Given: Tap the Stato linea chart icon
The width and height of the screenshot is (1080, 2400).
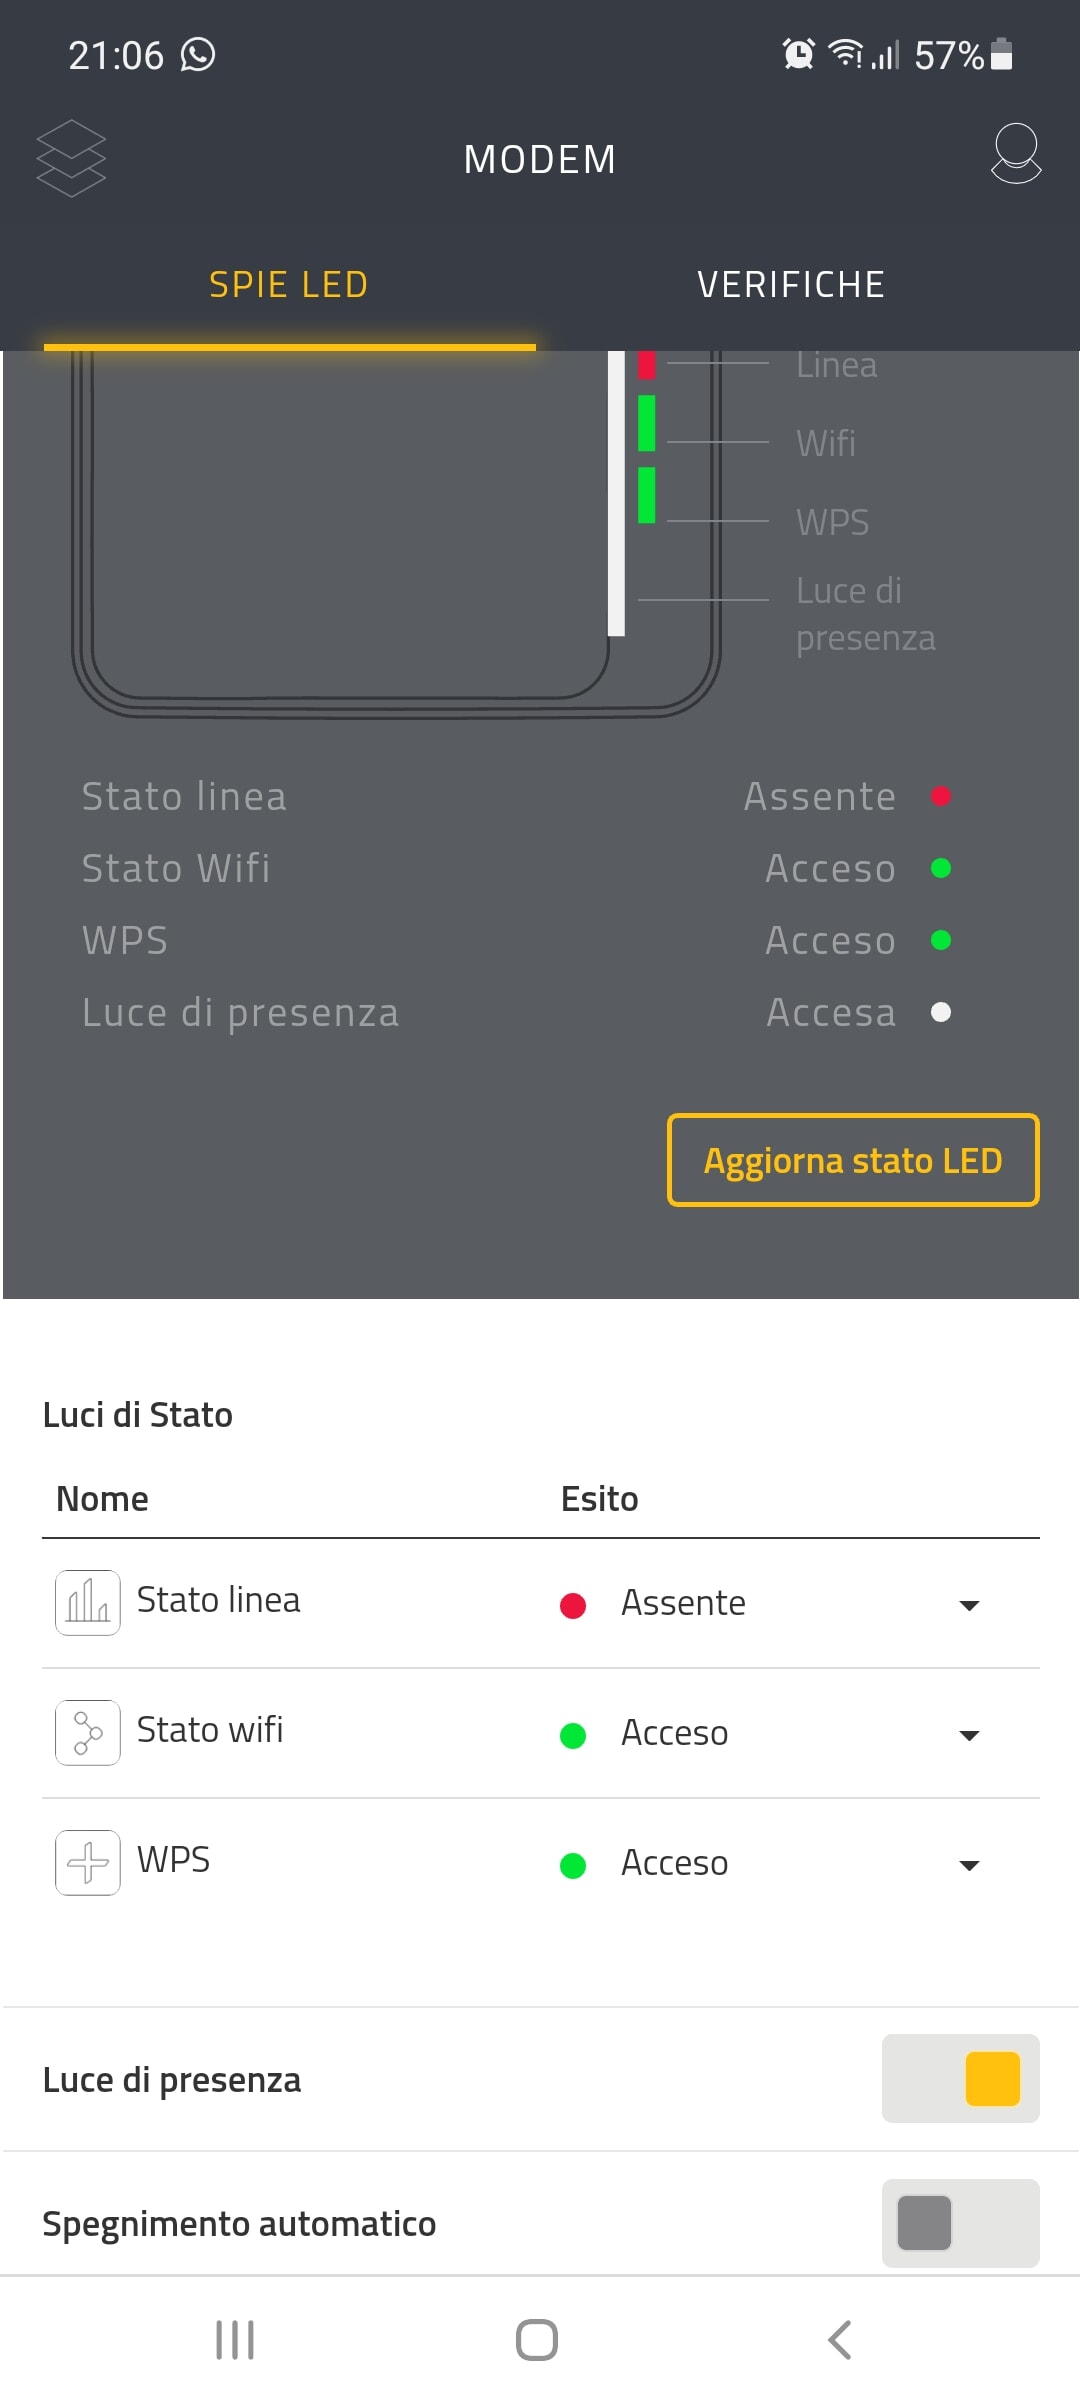Looking at the screenshot, I should coord(88,1603).
